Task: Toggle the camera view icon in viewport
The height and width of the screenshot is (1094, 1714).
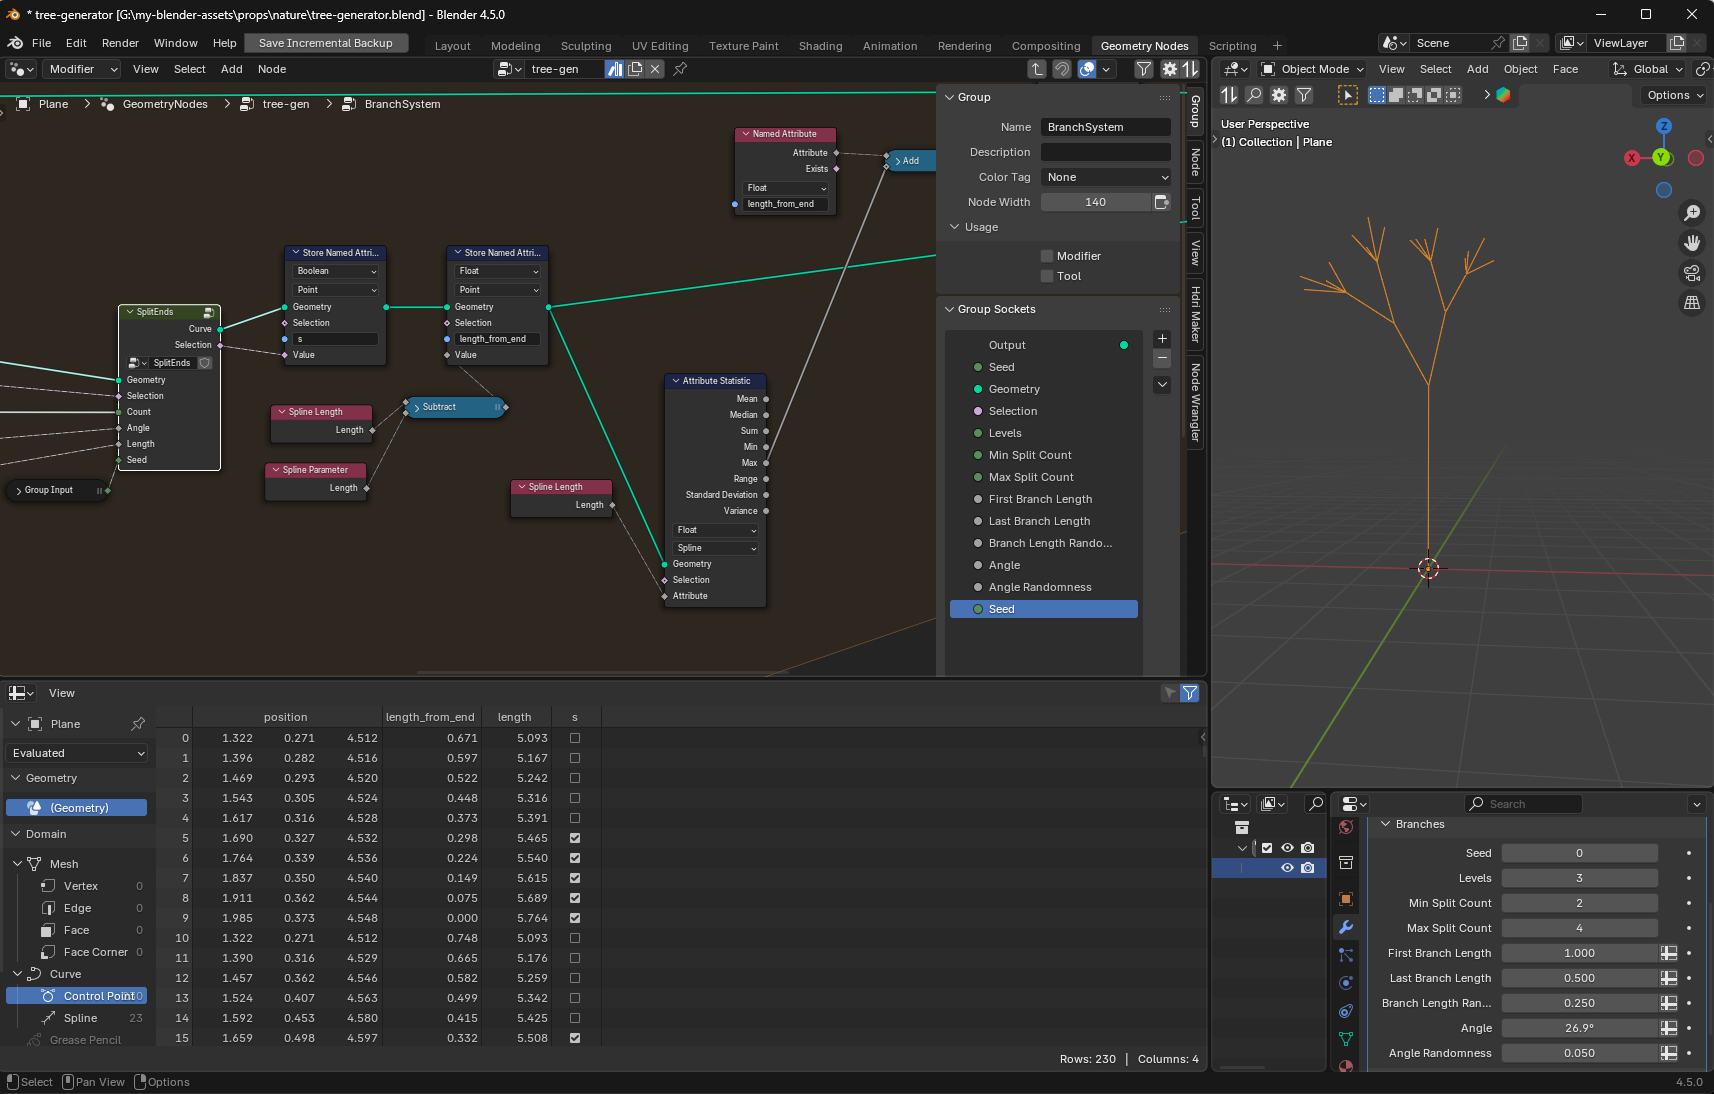Action: click(1692, 273)
